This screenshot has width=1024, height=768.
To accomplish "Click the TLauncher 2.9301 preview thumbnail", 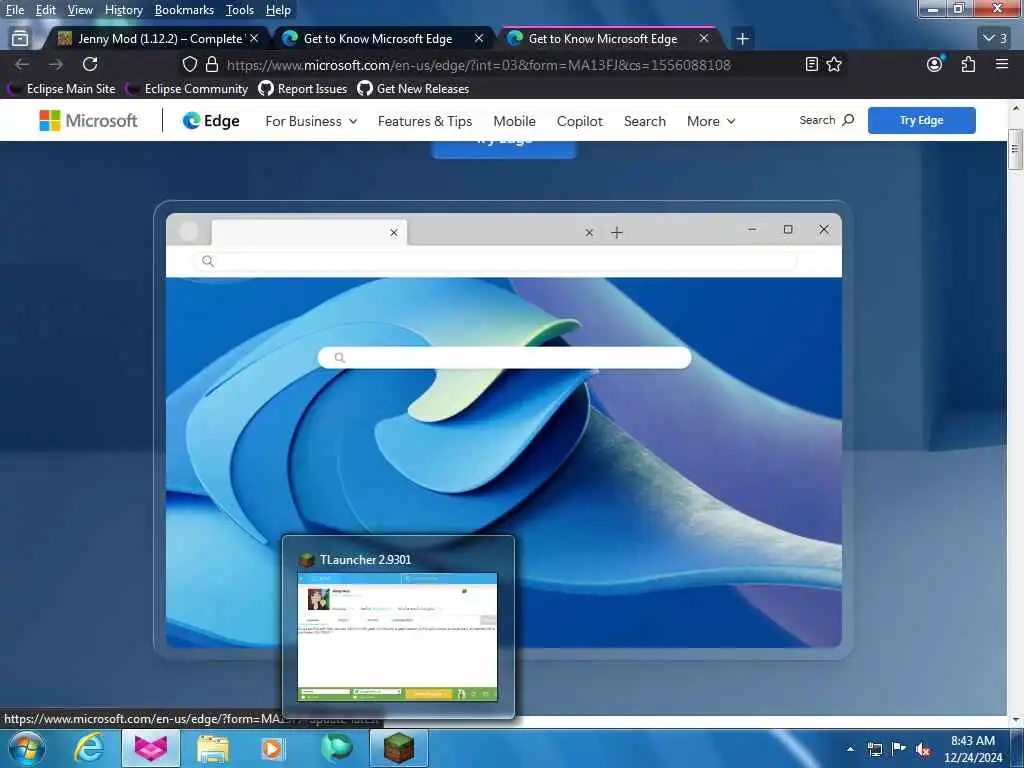I will pos(398,637).
